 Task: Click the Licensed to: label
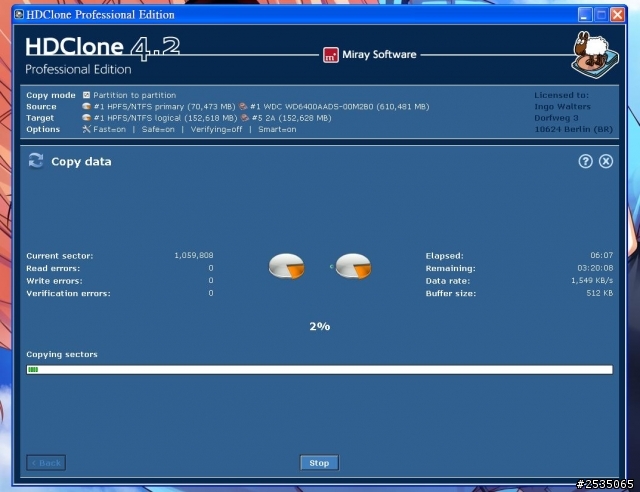(561, 95)
